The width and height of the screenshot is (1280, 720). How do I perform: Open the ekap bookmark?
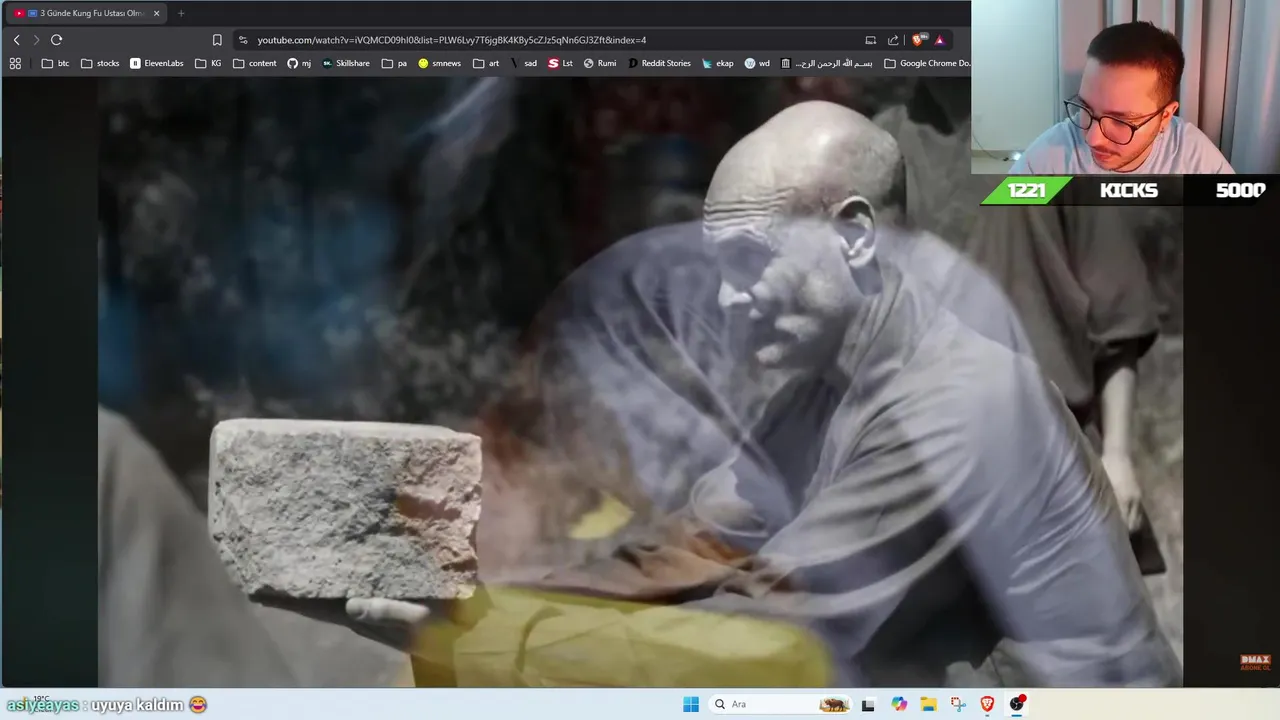pyautogui.click(x=718, y=63)
